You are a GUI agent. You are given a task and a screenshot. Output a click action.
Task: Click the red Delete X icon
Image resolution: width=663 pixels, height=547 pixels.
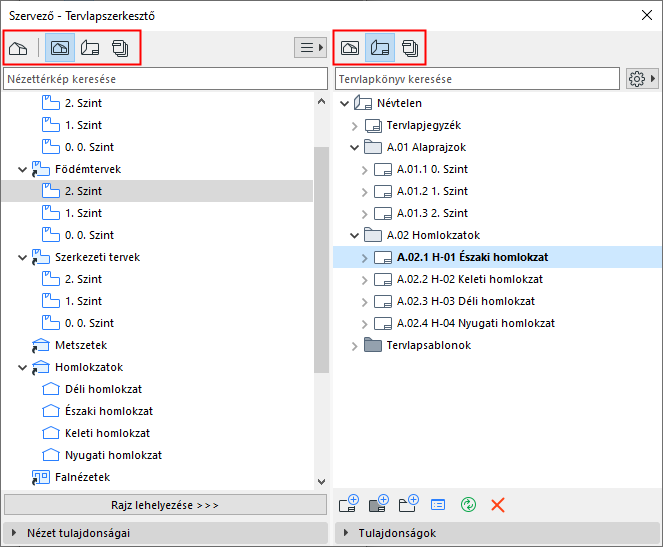click(498, 505)
